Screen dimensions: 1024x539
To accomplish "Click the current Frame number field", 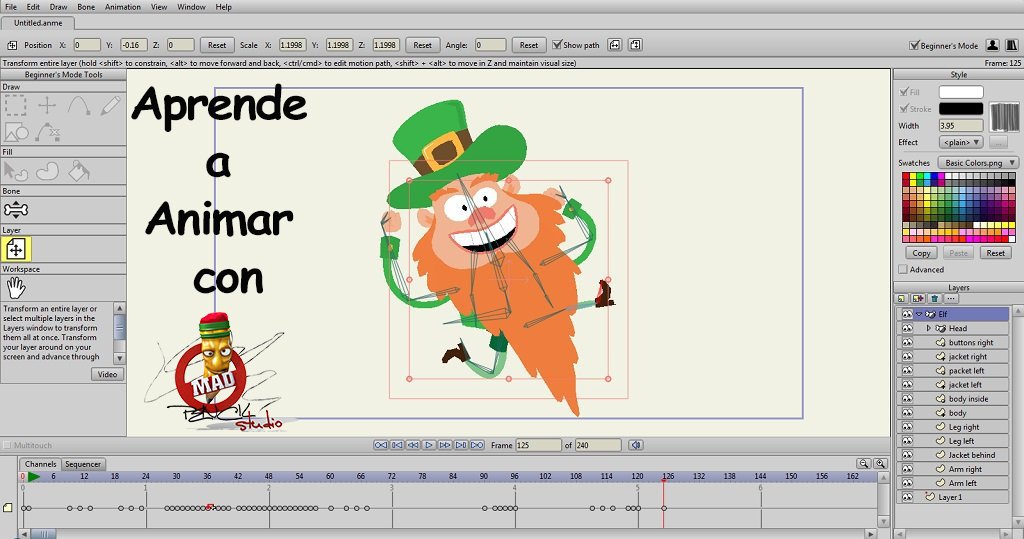I will coord(538,445).
